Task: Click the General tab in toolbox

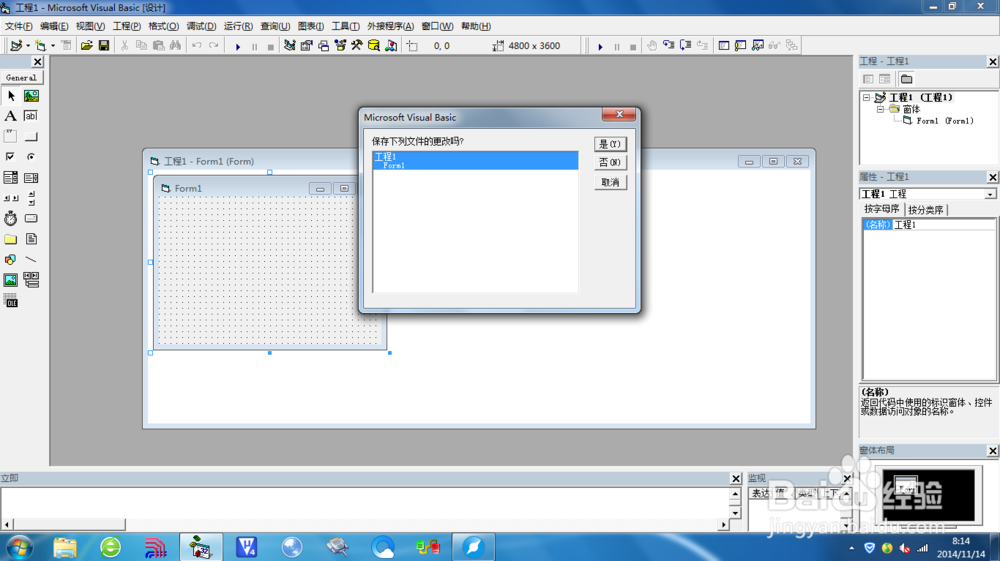Action: 21,78
